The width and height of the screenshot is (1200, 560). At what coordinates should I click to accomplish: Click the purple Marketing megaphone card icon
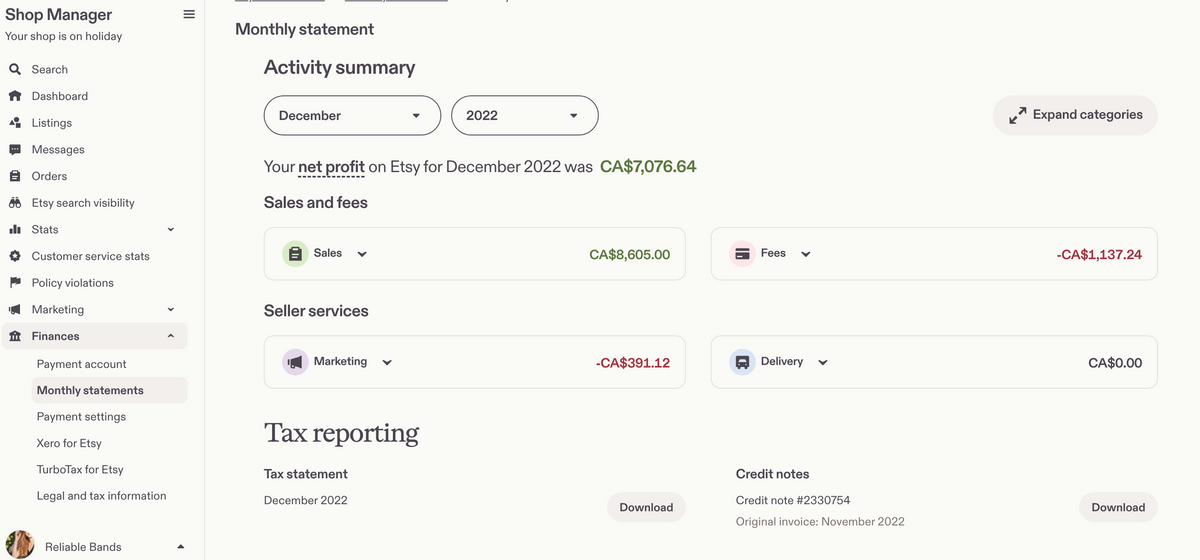coord(294,362)
